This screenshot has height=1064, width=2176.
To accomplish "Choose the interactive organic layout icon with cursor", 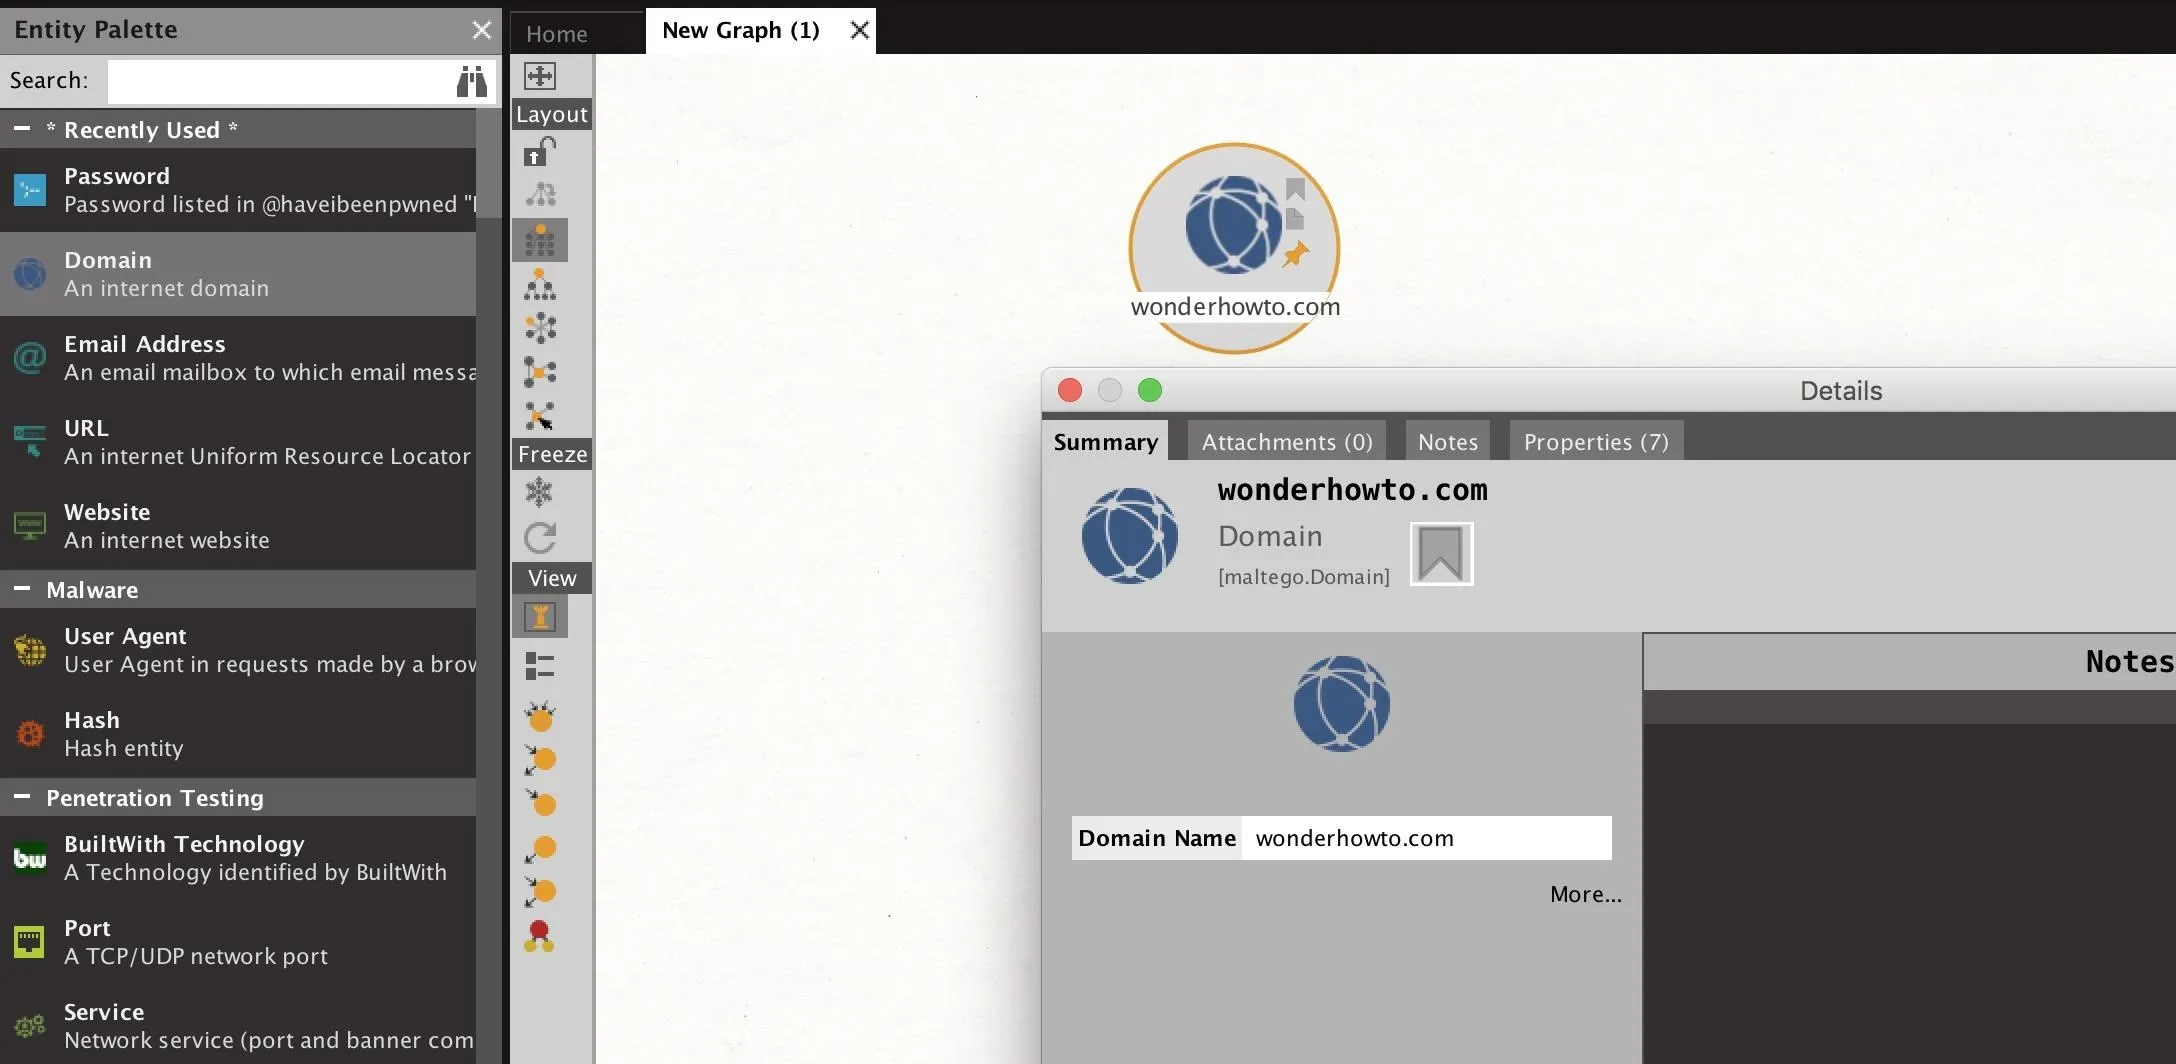I will [540, 415].
